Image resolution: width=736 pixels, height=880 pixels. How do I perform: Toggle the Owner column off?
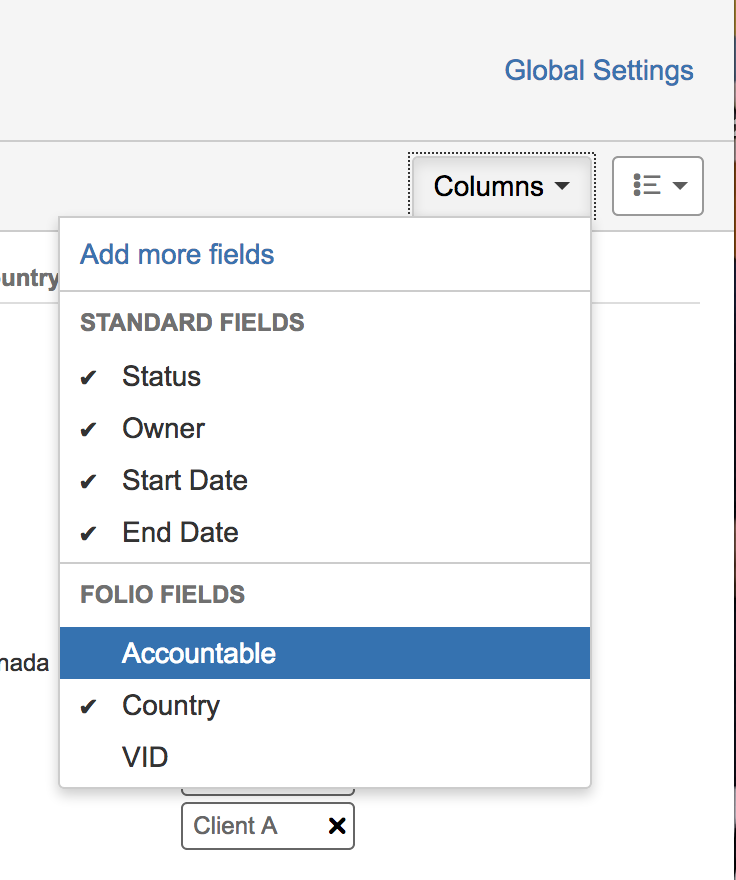pyautogui.click(x=163, y=429)
